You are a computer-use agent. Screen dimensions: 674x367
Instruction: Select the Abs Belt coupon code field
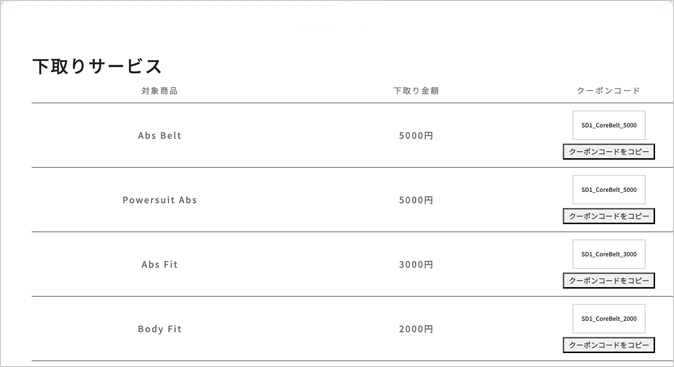(x=609, y=125)
